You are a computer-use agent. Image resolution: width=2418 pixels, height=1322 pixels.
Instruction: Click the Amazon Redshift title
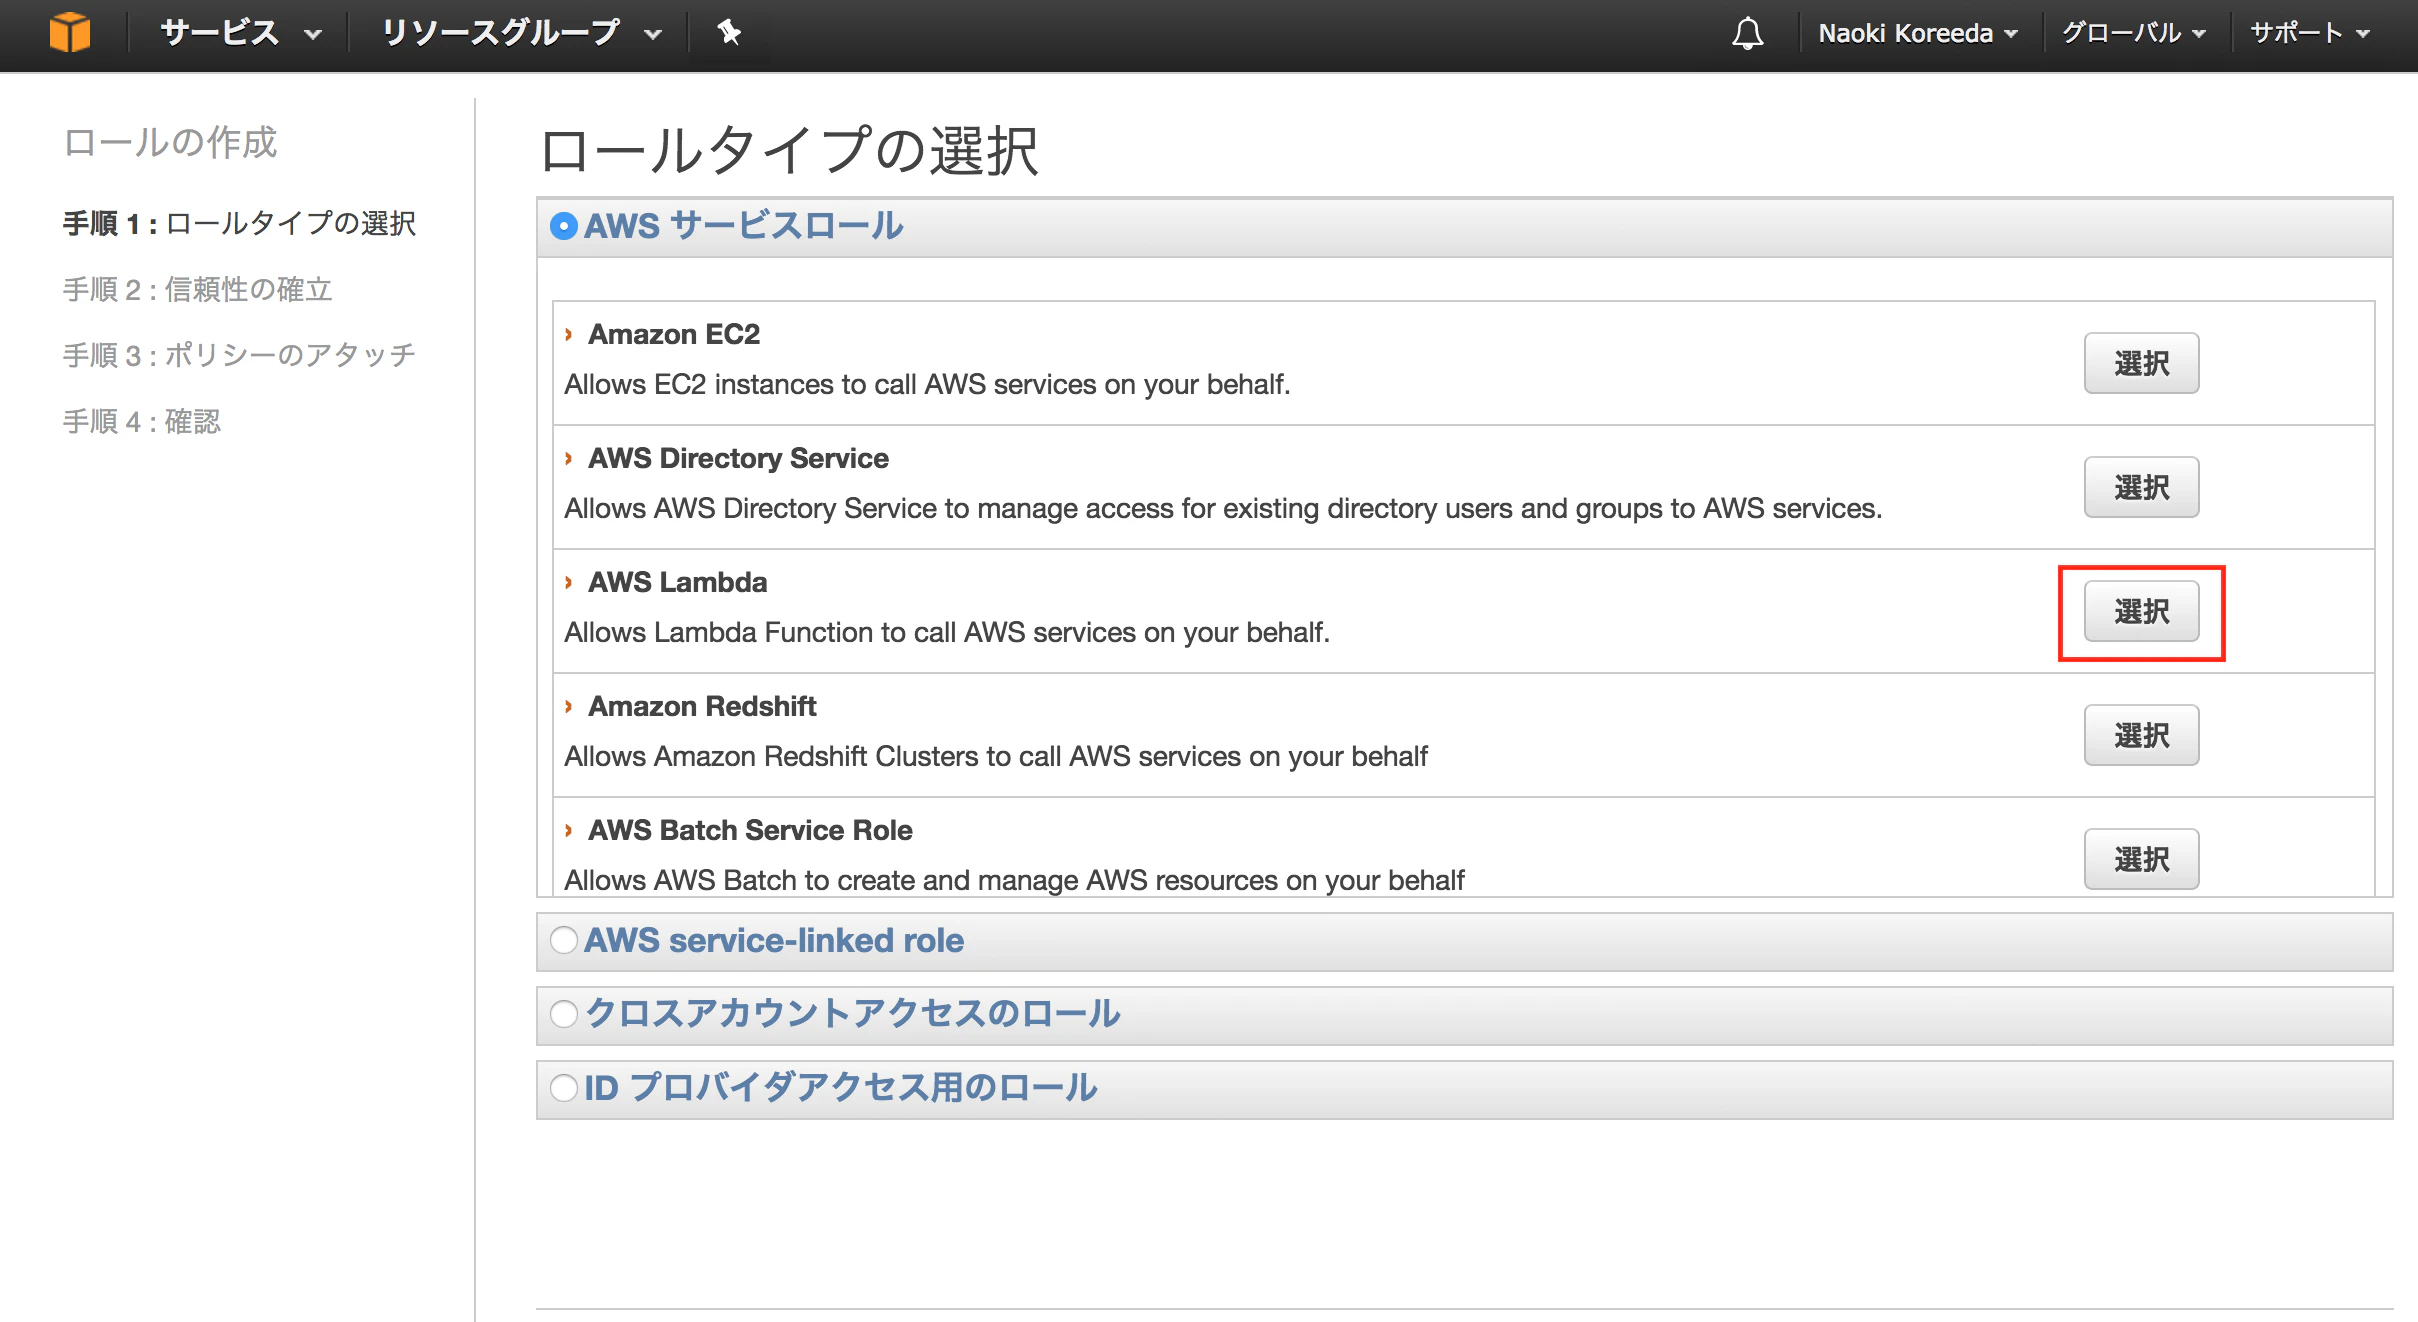click(702, 706)
